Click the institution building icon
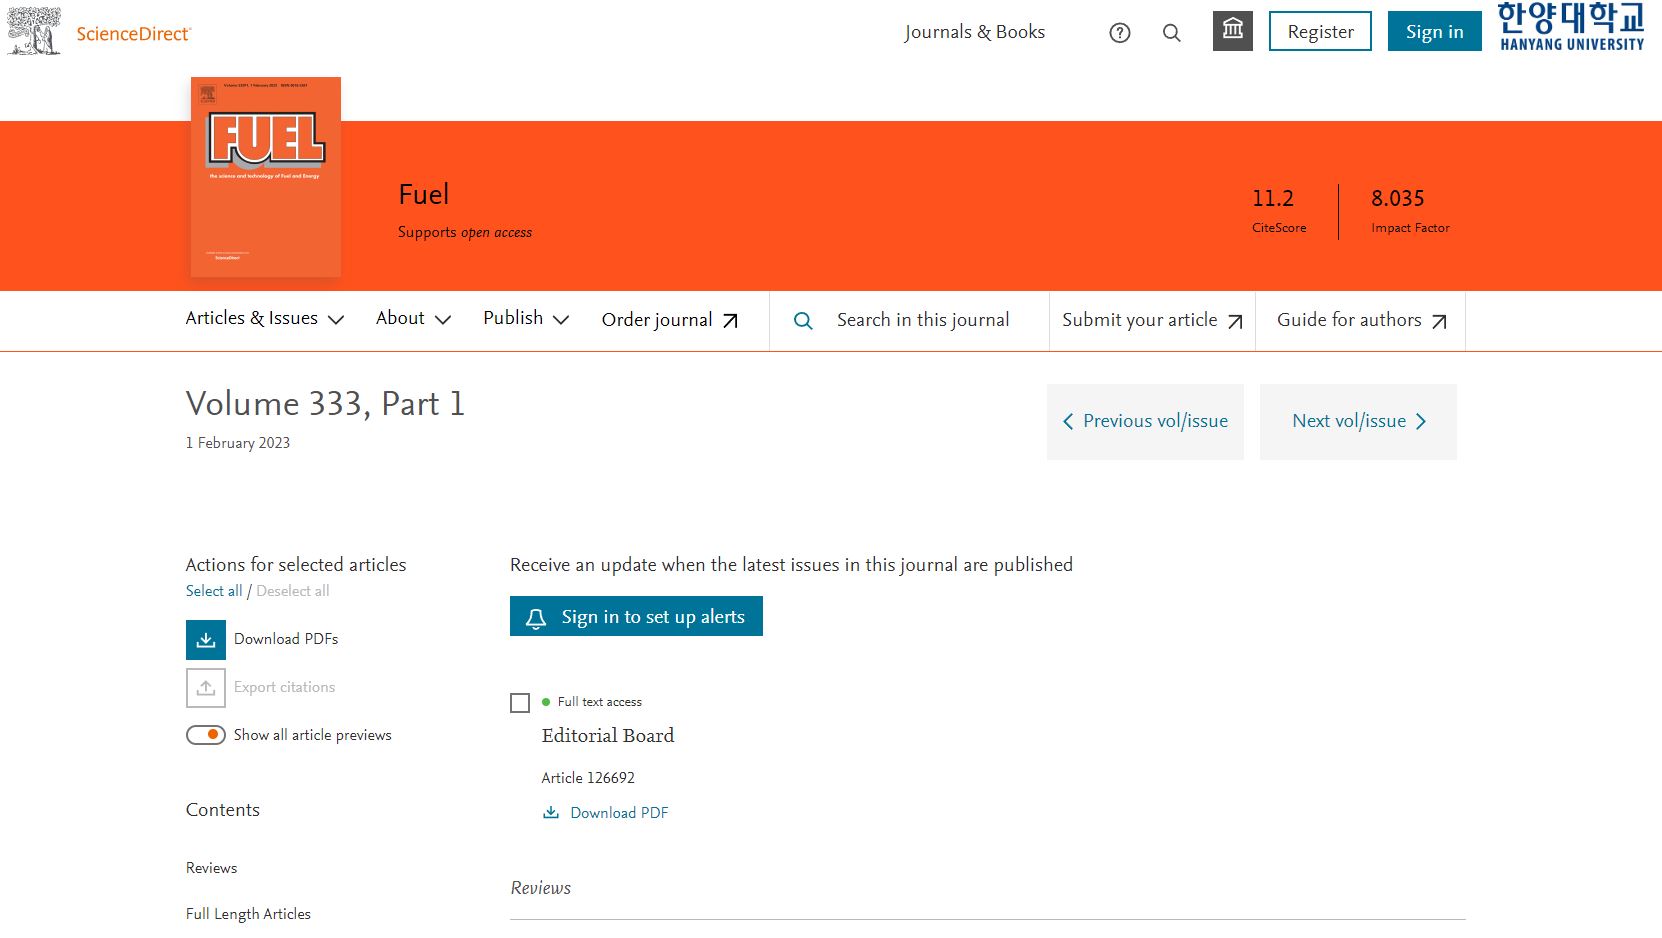The image size is (1662, 938). 1232,31
